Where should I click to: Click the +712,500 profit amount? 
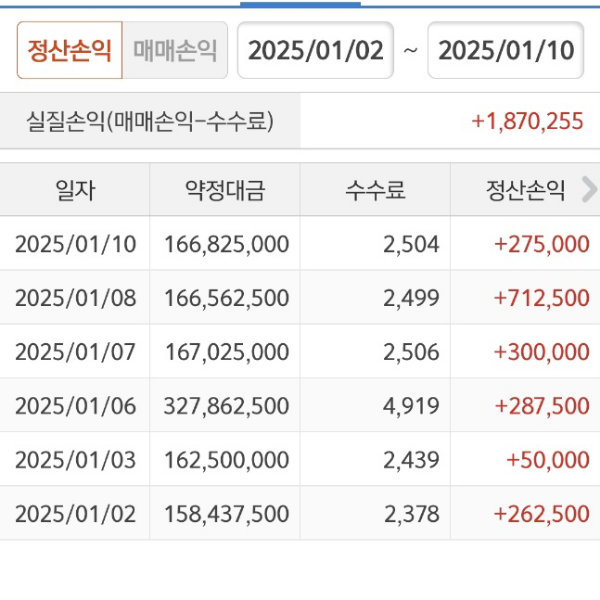click(541, 298)
